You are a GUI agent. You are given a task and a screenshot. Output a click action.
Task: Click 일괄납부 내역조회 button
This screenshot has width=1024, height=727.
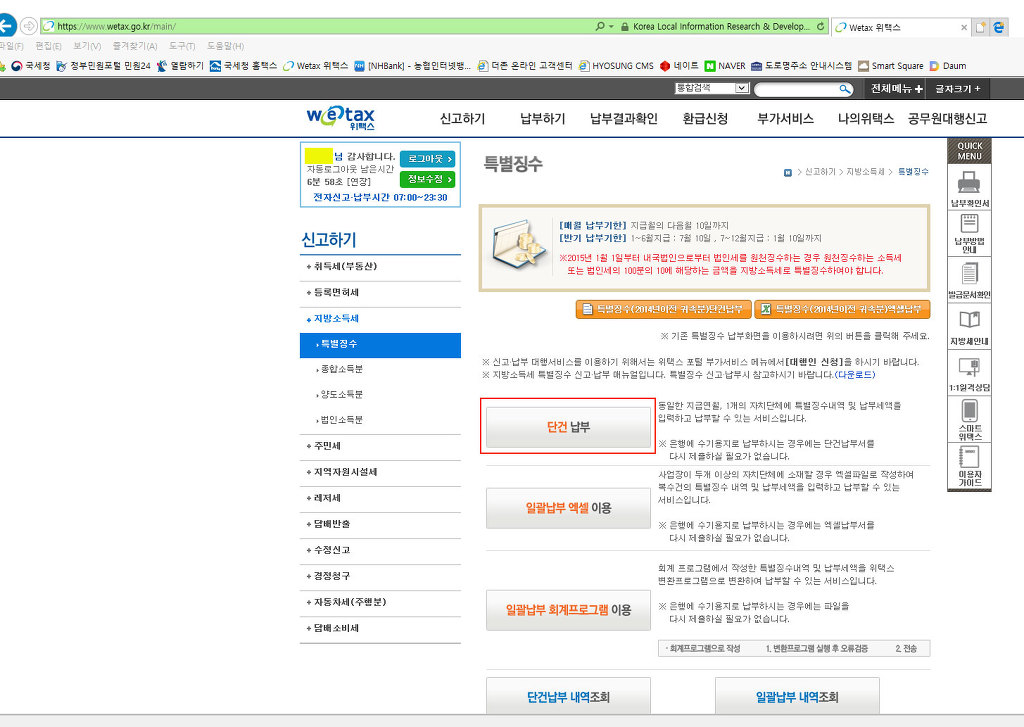pyautogui.click(x=797, y=696)
